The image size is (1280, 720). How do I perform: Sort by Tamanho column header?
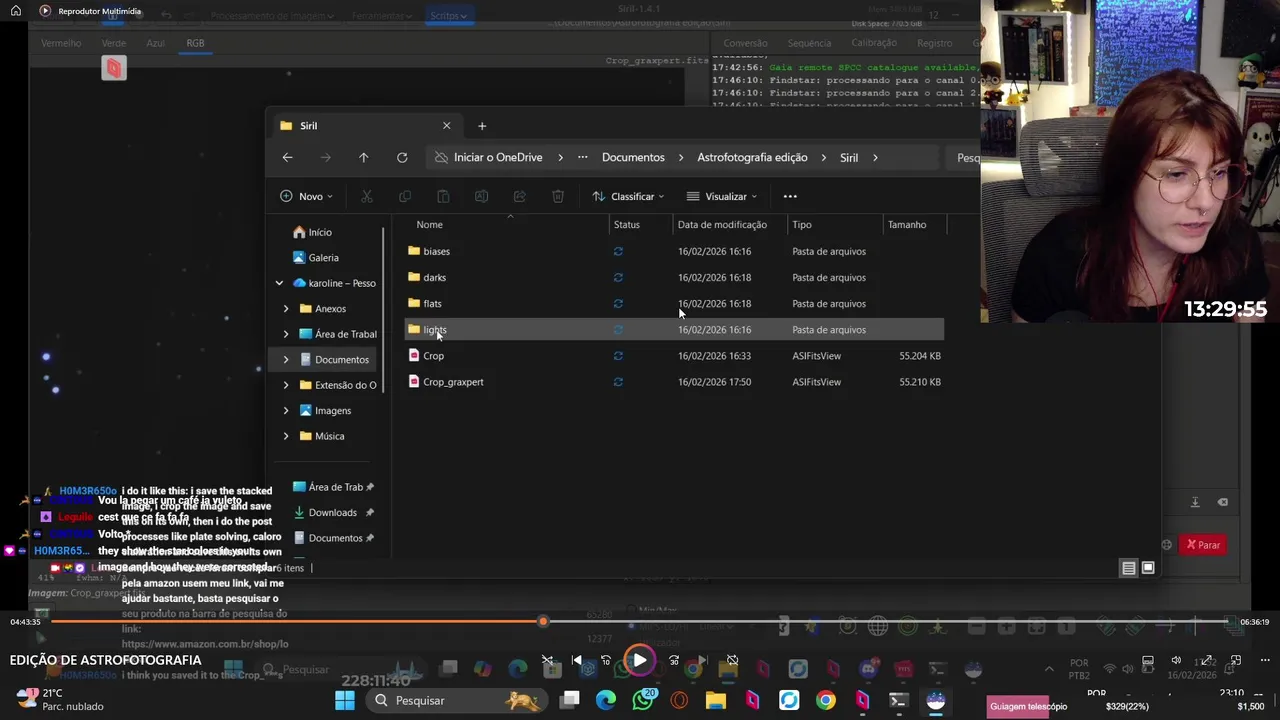point(907,225)
